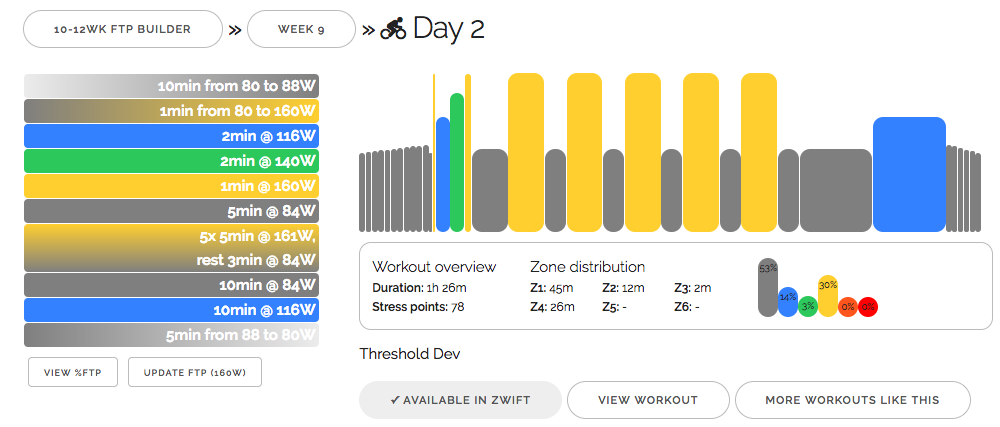Viewport: 1000px width, 427px height.
Task: Go to Week 9 breadcrumb
Action: click(301, 29)
